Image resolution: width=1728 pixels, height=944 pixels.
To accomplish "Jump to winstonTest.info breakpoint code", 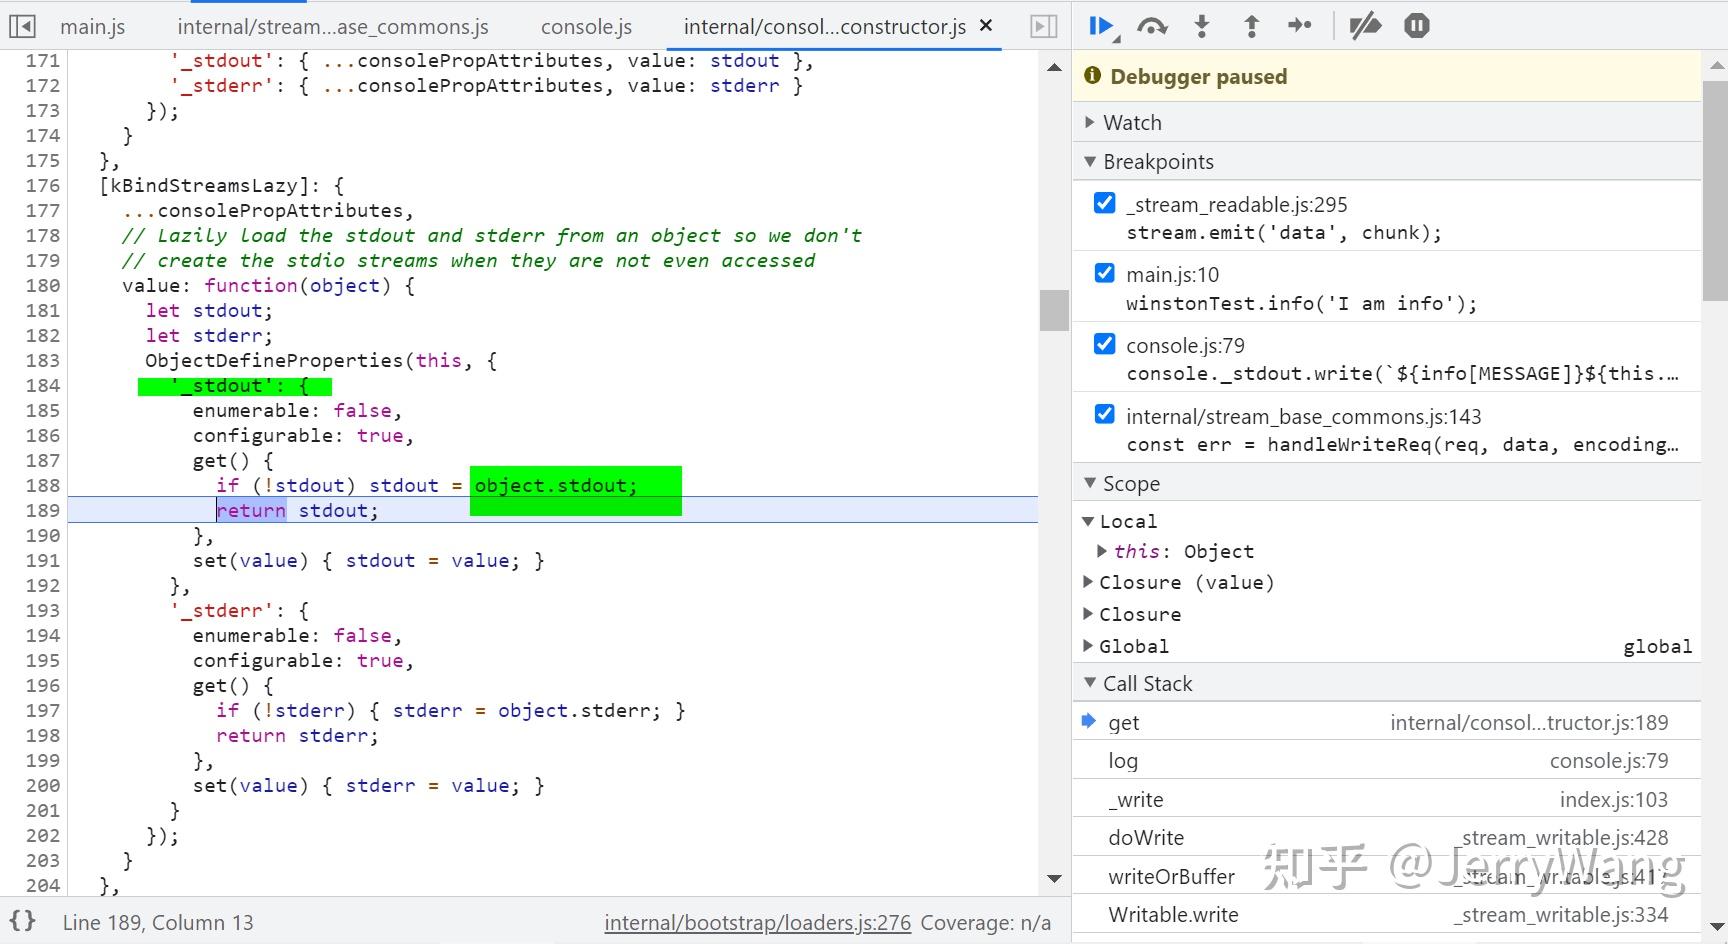I will pos(1301,303).
